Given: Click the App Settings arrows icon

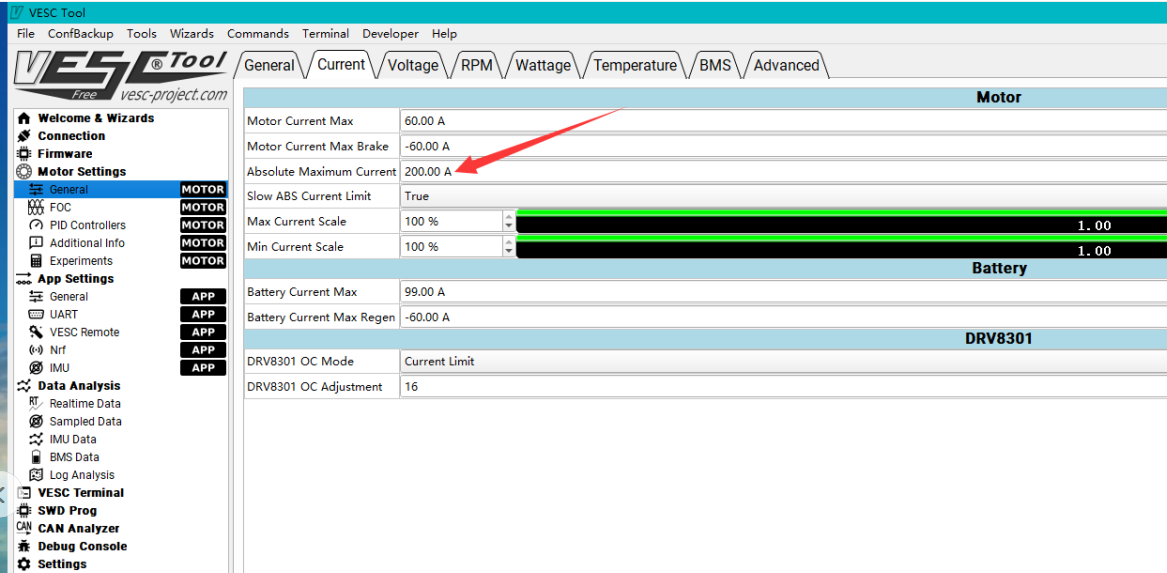Looking at the screenshot, I should coord(24,279).
